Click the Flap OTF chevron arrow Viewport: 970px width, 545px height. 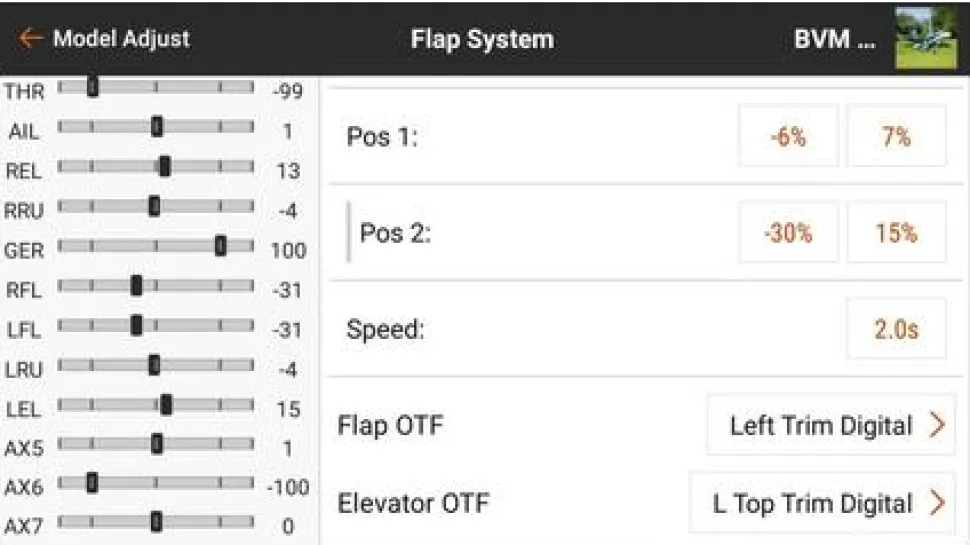coord(937,426)
